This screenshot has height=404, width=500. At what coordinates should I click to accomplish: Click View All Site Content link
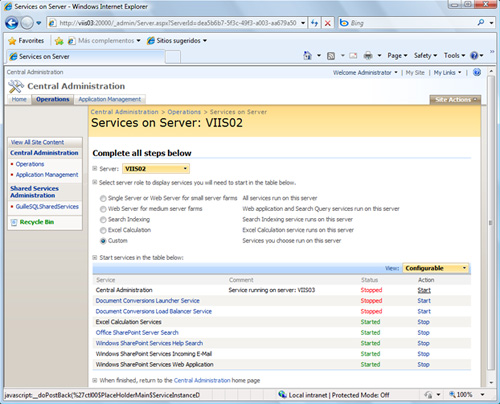tap(37, 142)
